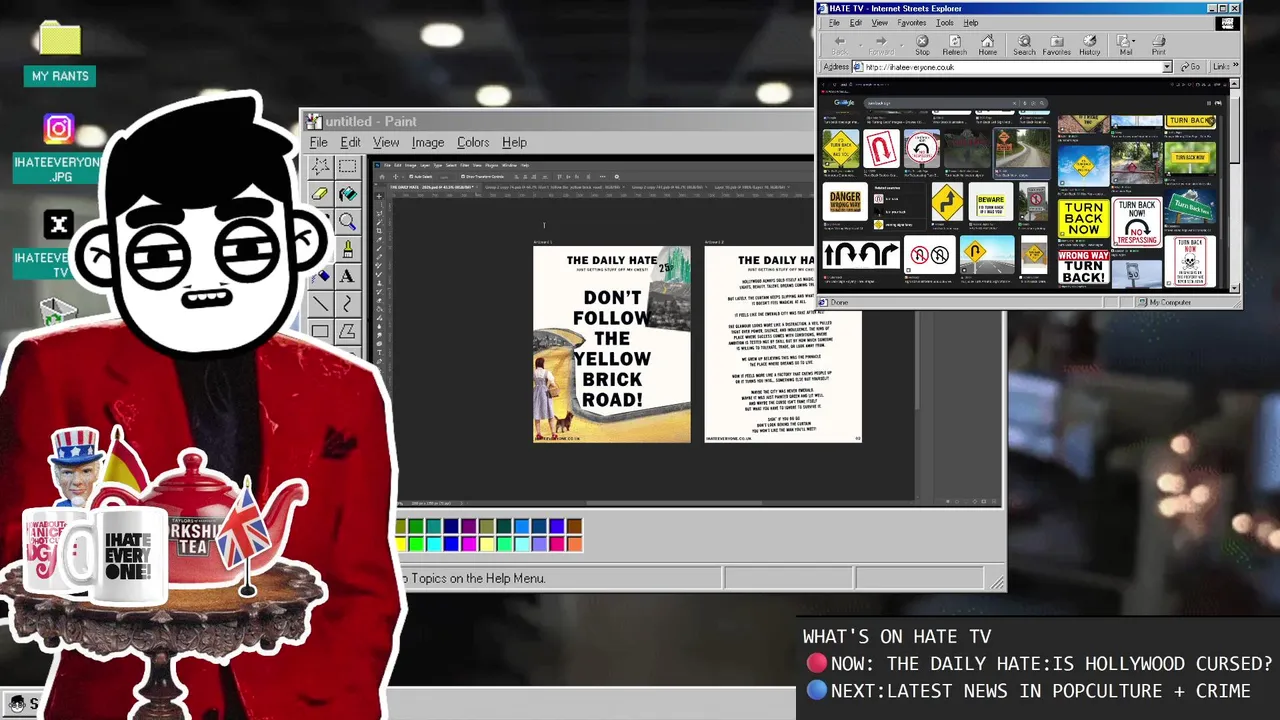The height and width of the screenshot is (720, 1280).
Task: Open the Edit menu in Paint
Action: pyautogui.click(x=350, y=142)
